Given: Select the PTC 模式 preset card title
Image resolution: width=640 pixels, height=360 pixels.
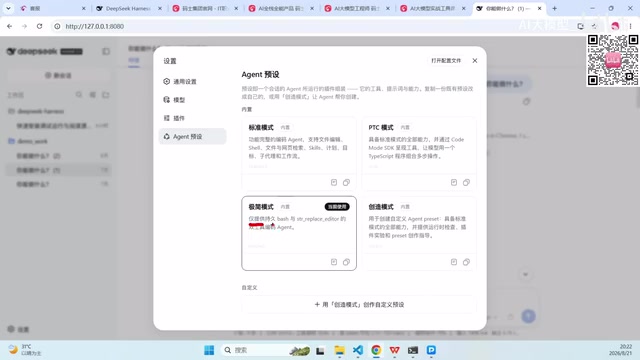Looking at the screenshot, I should 381,127.
